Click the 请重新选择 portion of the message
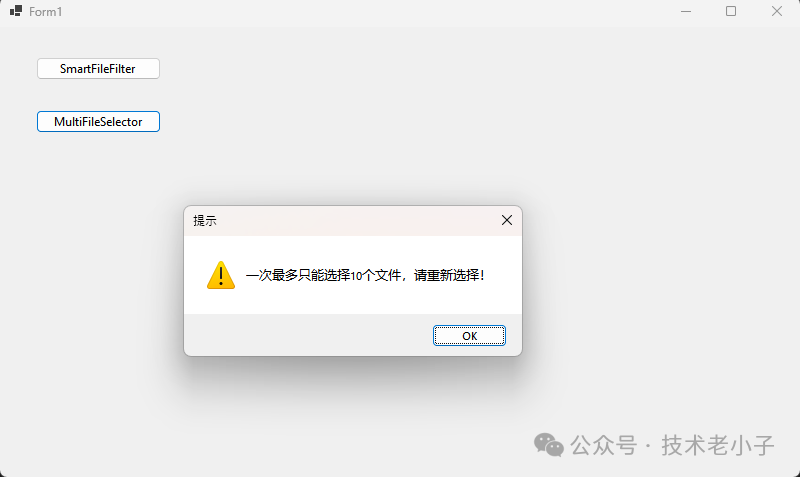Screen dimensions: 800x477 click(449, 275)
